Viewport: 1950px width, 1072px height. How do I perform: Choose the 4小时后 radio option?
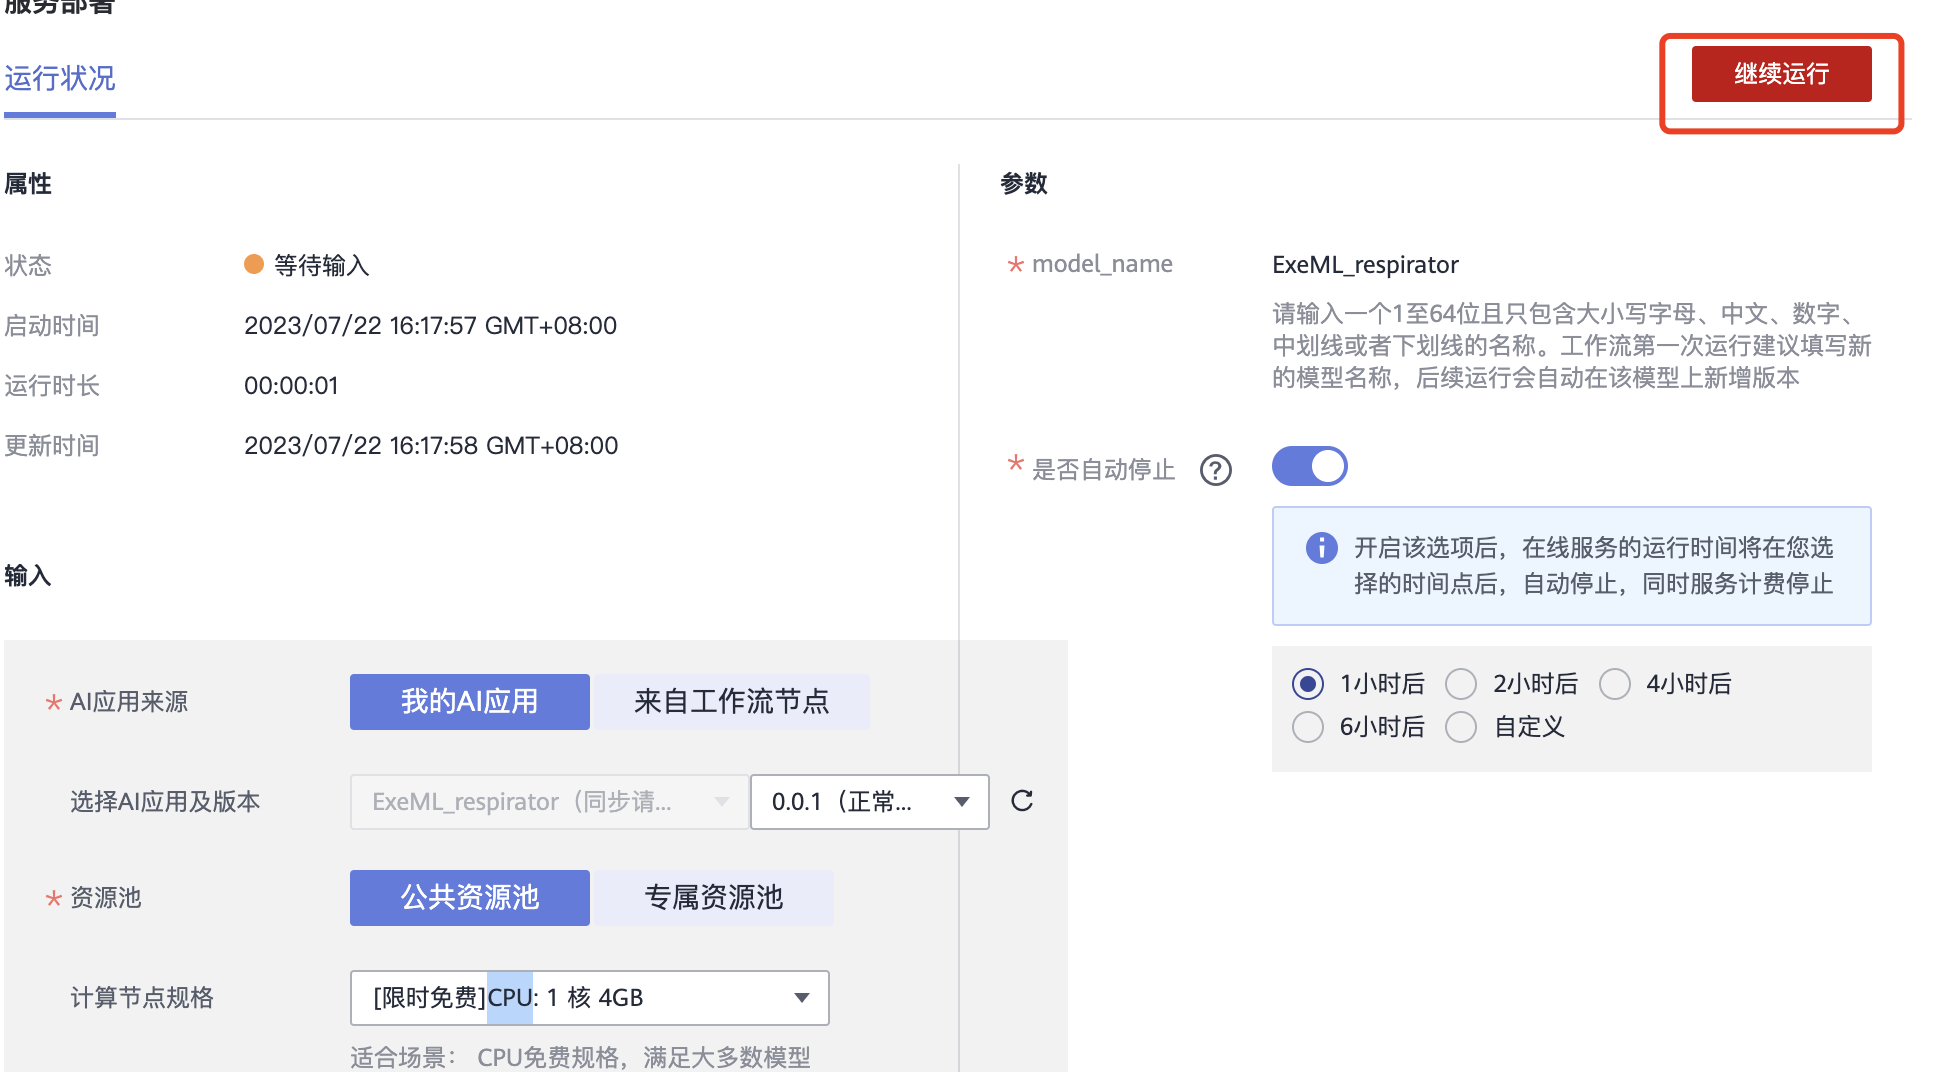tap(1614, 684)
